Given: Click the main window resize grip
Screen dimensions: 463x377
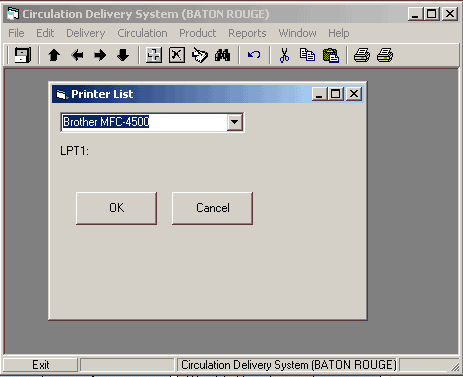Looking at the screenshot, I should point(454,367).
